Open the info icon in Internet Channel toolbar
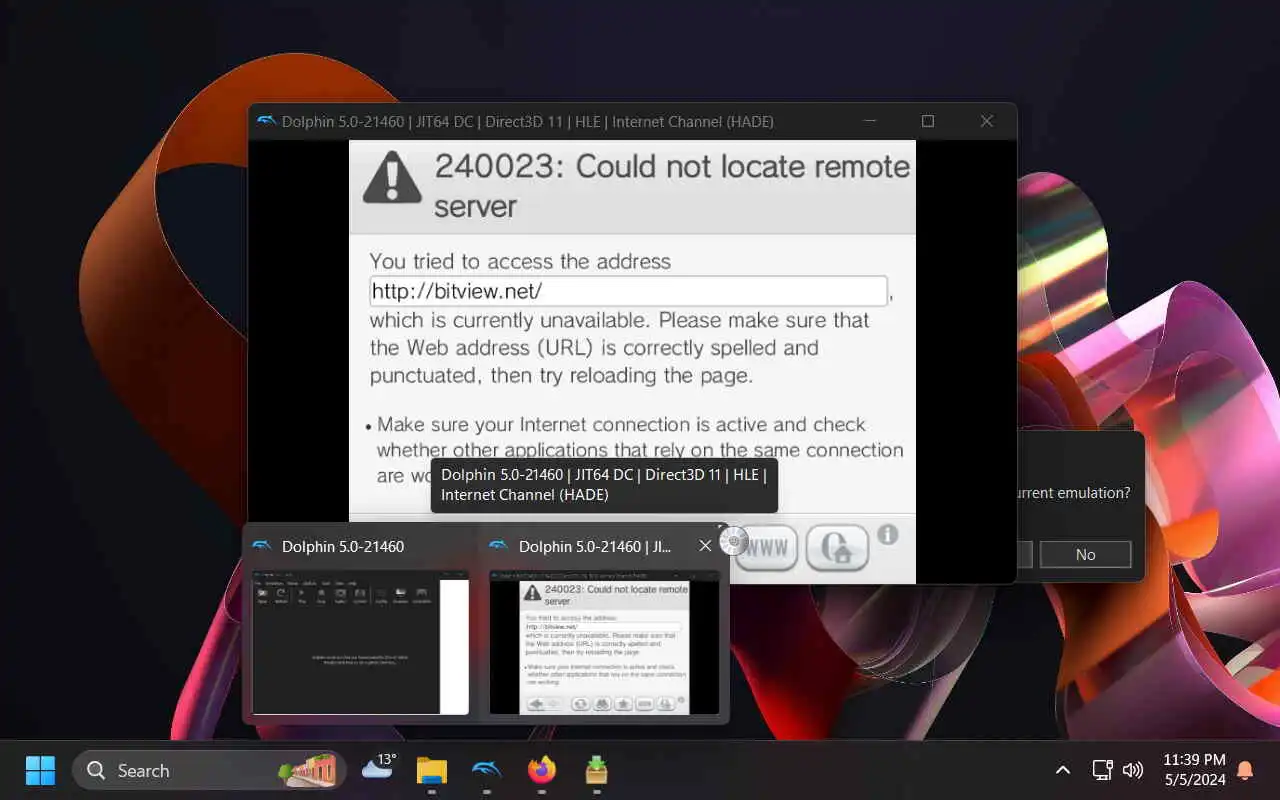 coord(887,534)
